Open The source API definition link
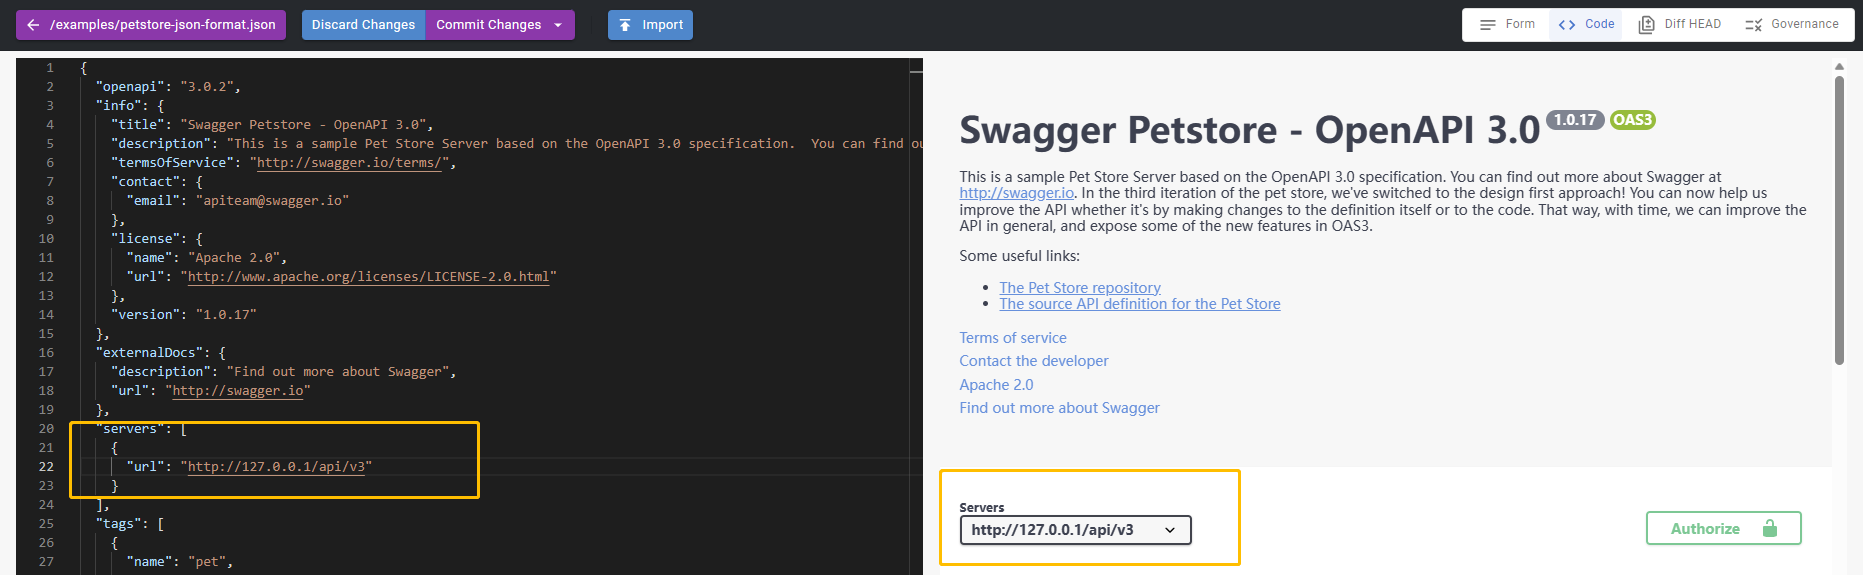Viewport: 1863px width, 575px height. click(1140, 304)
